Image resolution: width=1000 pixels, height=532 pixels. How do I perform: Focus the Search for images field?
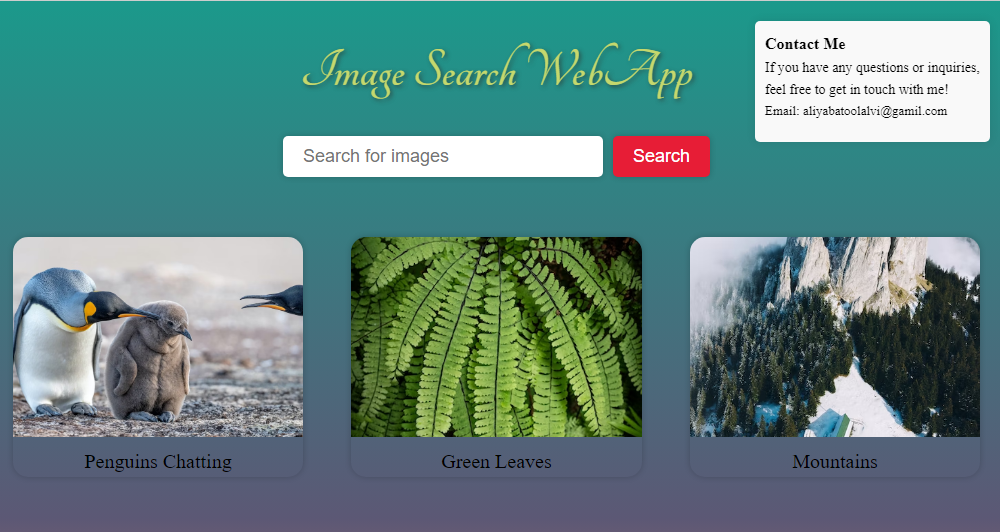pyautogui.click(x=443, y=156)
